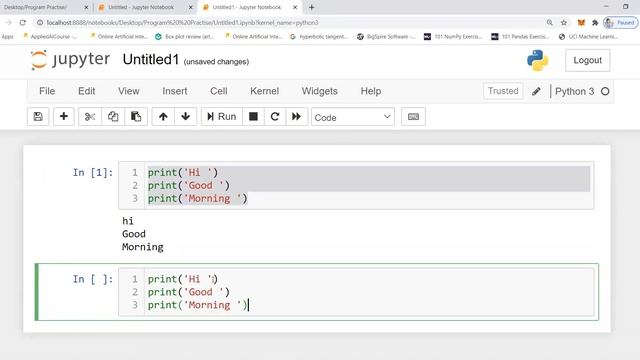Viewport: 640px width, 360px height.
Task: Click the Trusted notebook indicator
Action: (x=503, y=91)
